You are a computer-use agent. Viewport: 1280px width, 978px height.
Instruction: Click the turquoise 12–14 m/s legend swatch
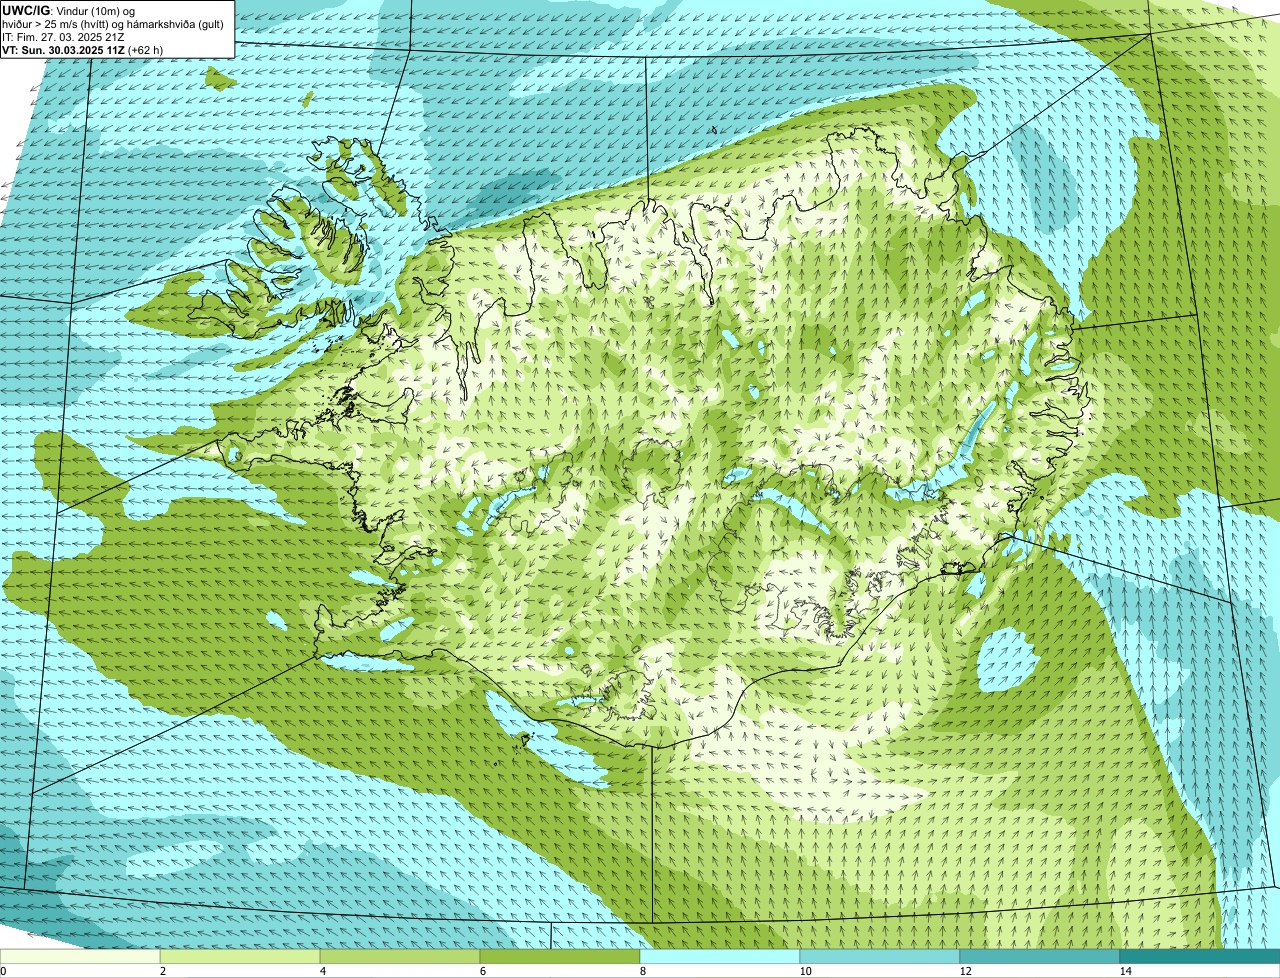[x=1040, y=957]
